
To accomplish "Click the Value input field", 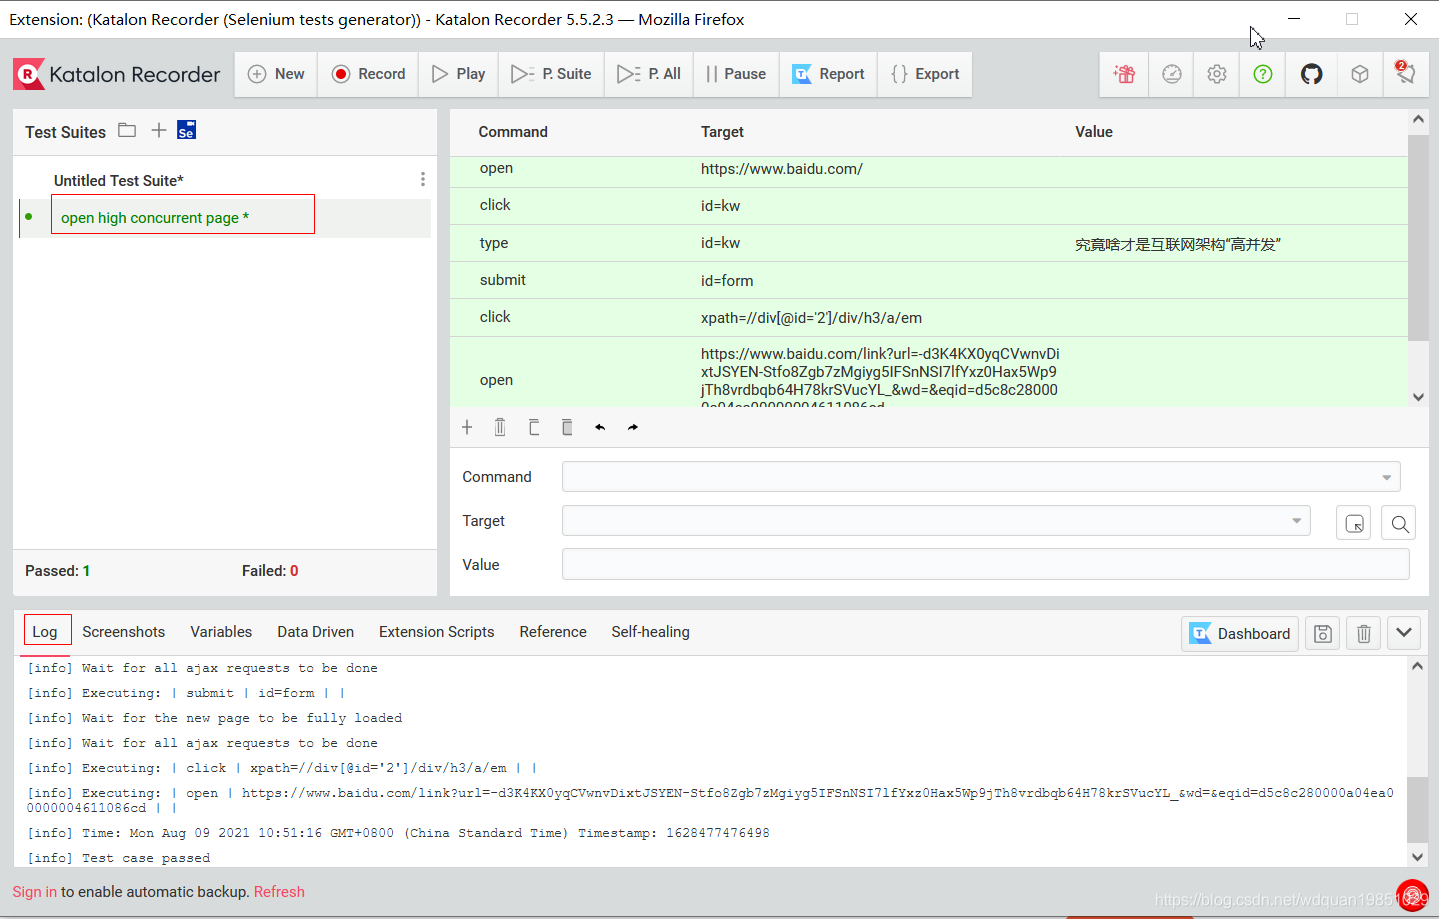I will point(985,565).
